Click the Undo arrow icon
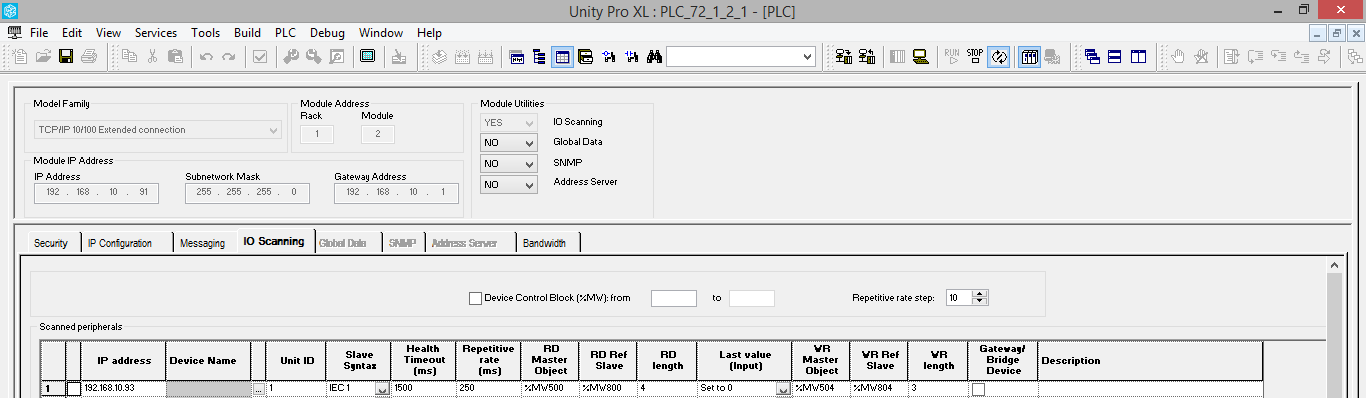This screenshot has height=398, width=1366. tap(206, 57)
